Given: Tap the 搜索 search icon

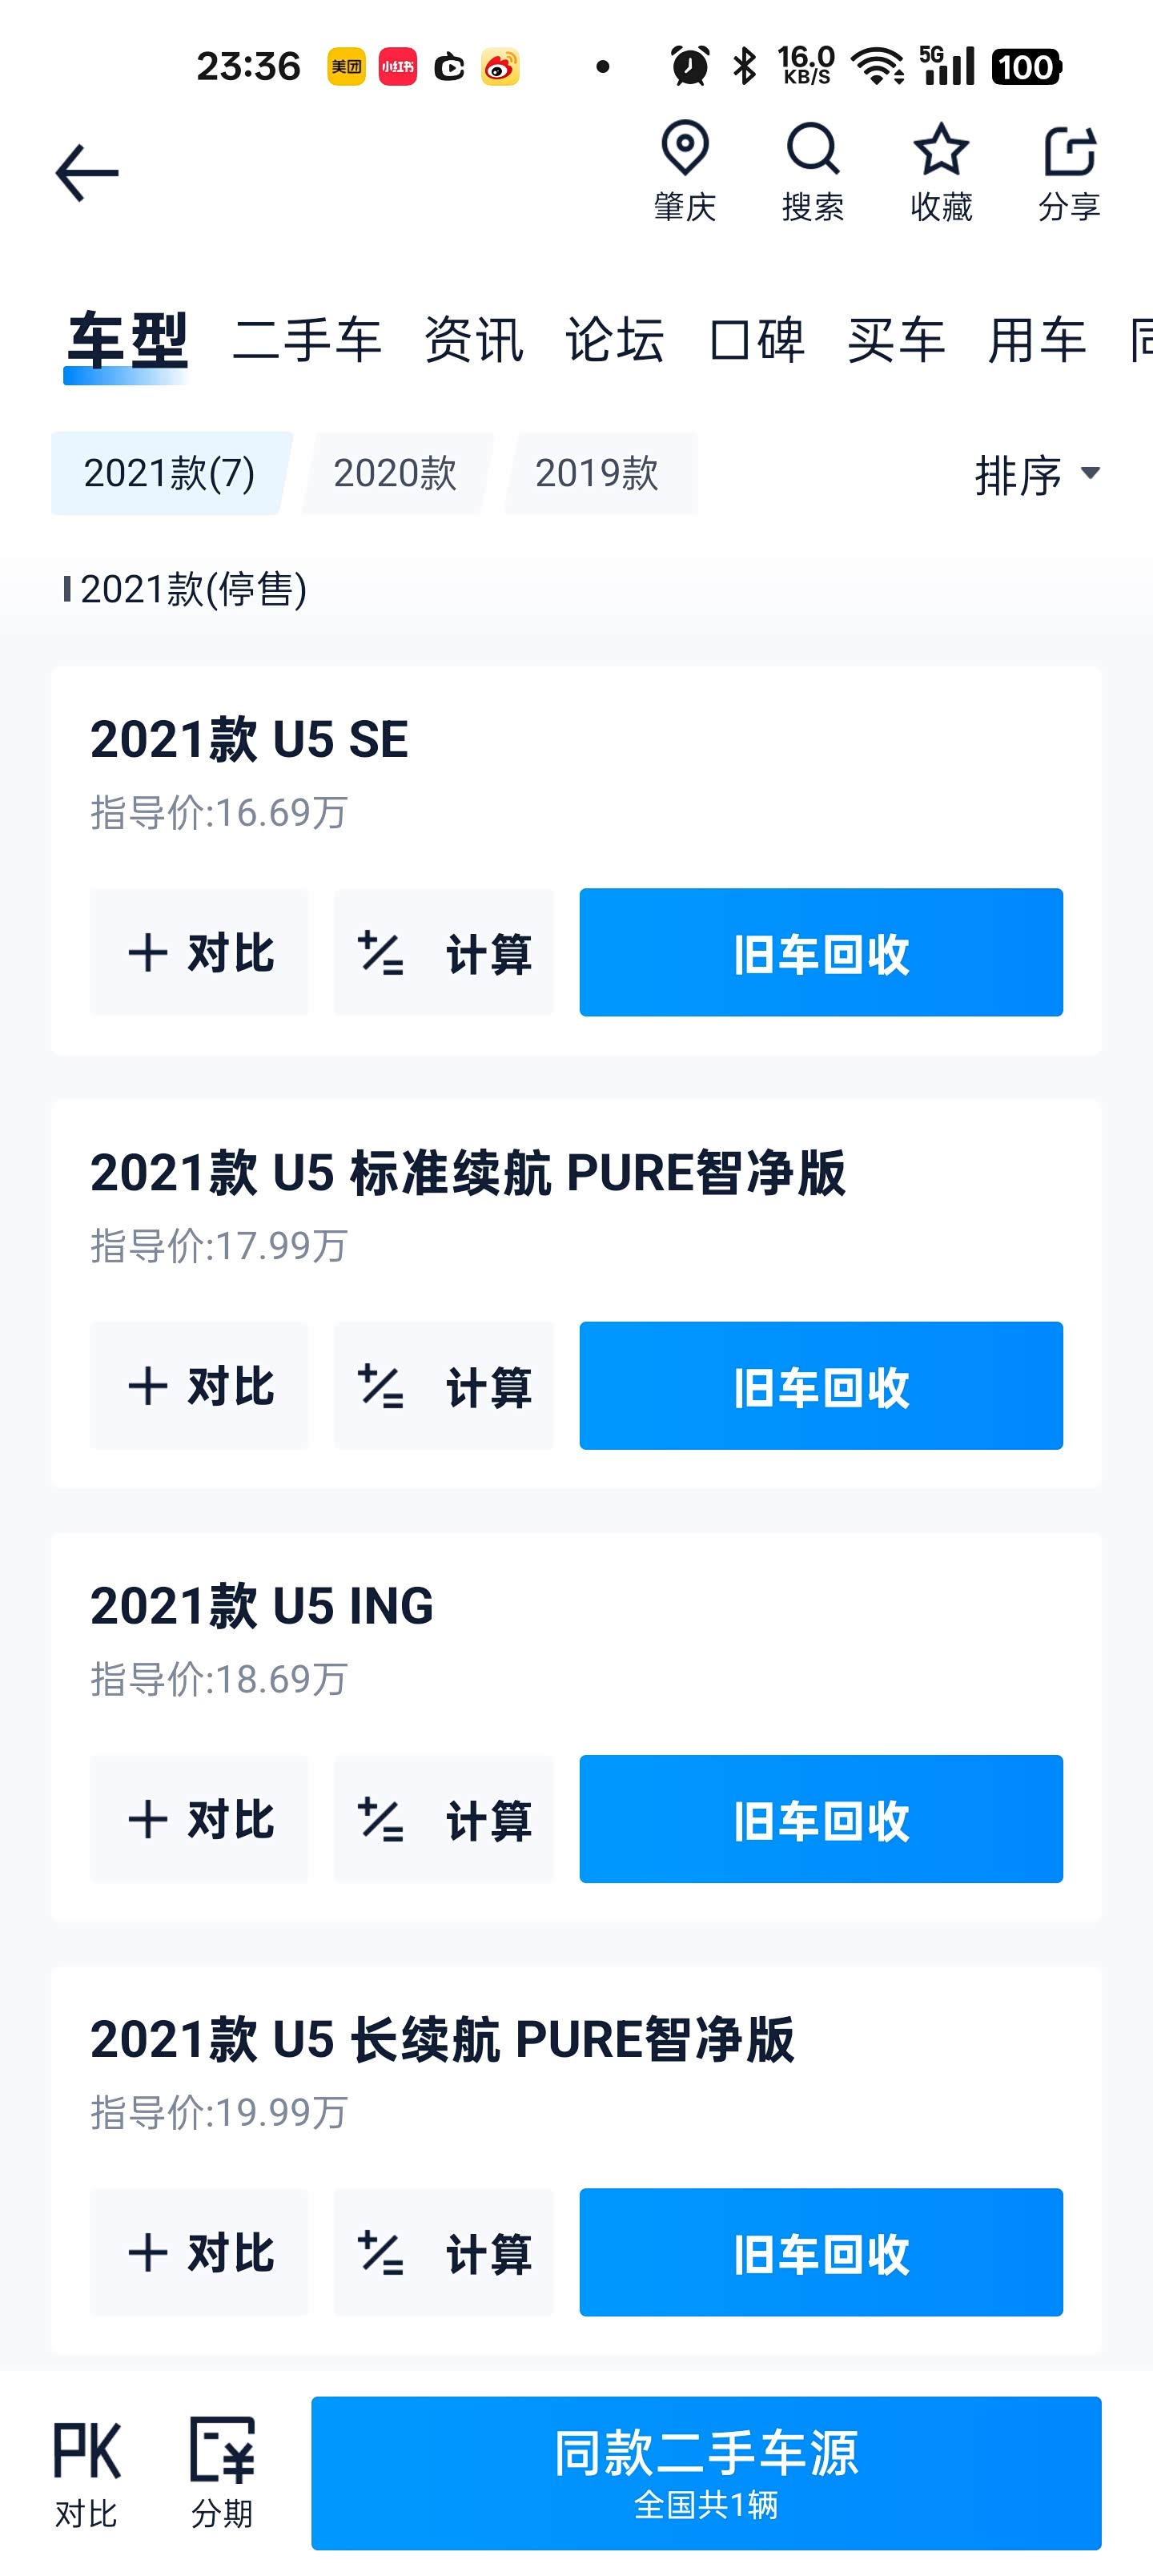Looking at the screenshot, I should 812,171.
